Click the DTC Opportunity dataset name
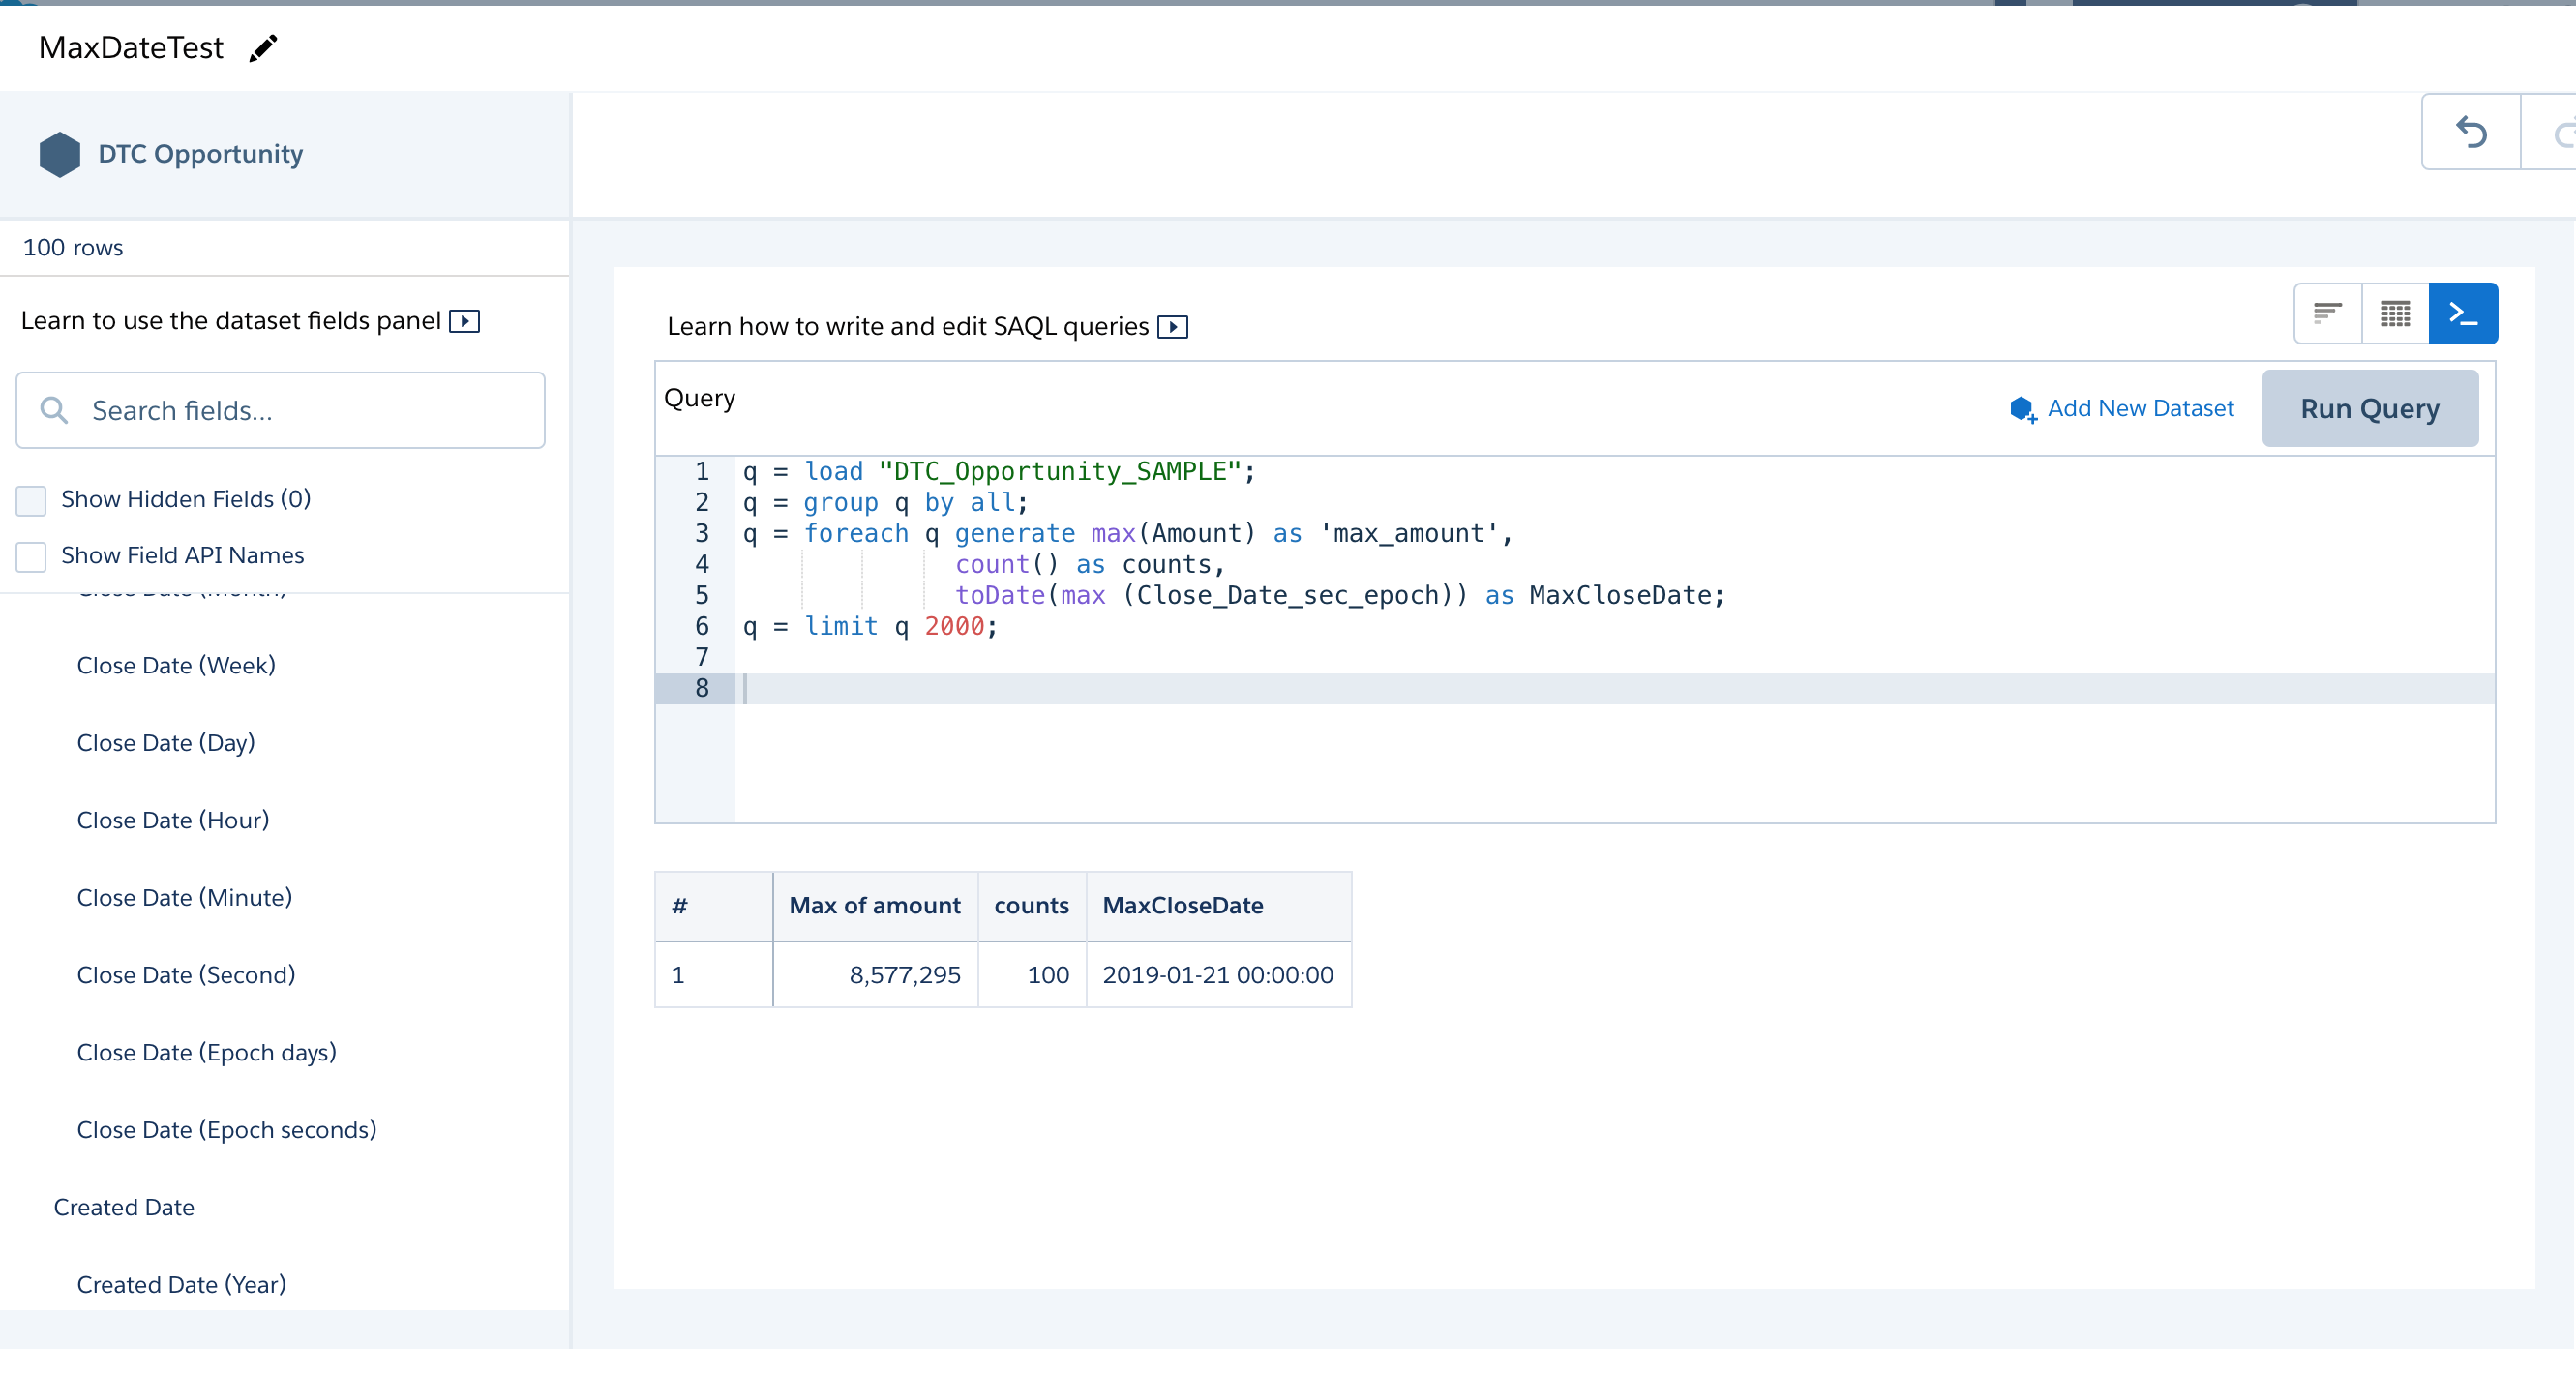The image size is (2576, 1374). tap(201, 154)
